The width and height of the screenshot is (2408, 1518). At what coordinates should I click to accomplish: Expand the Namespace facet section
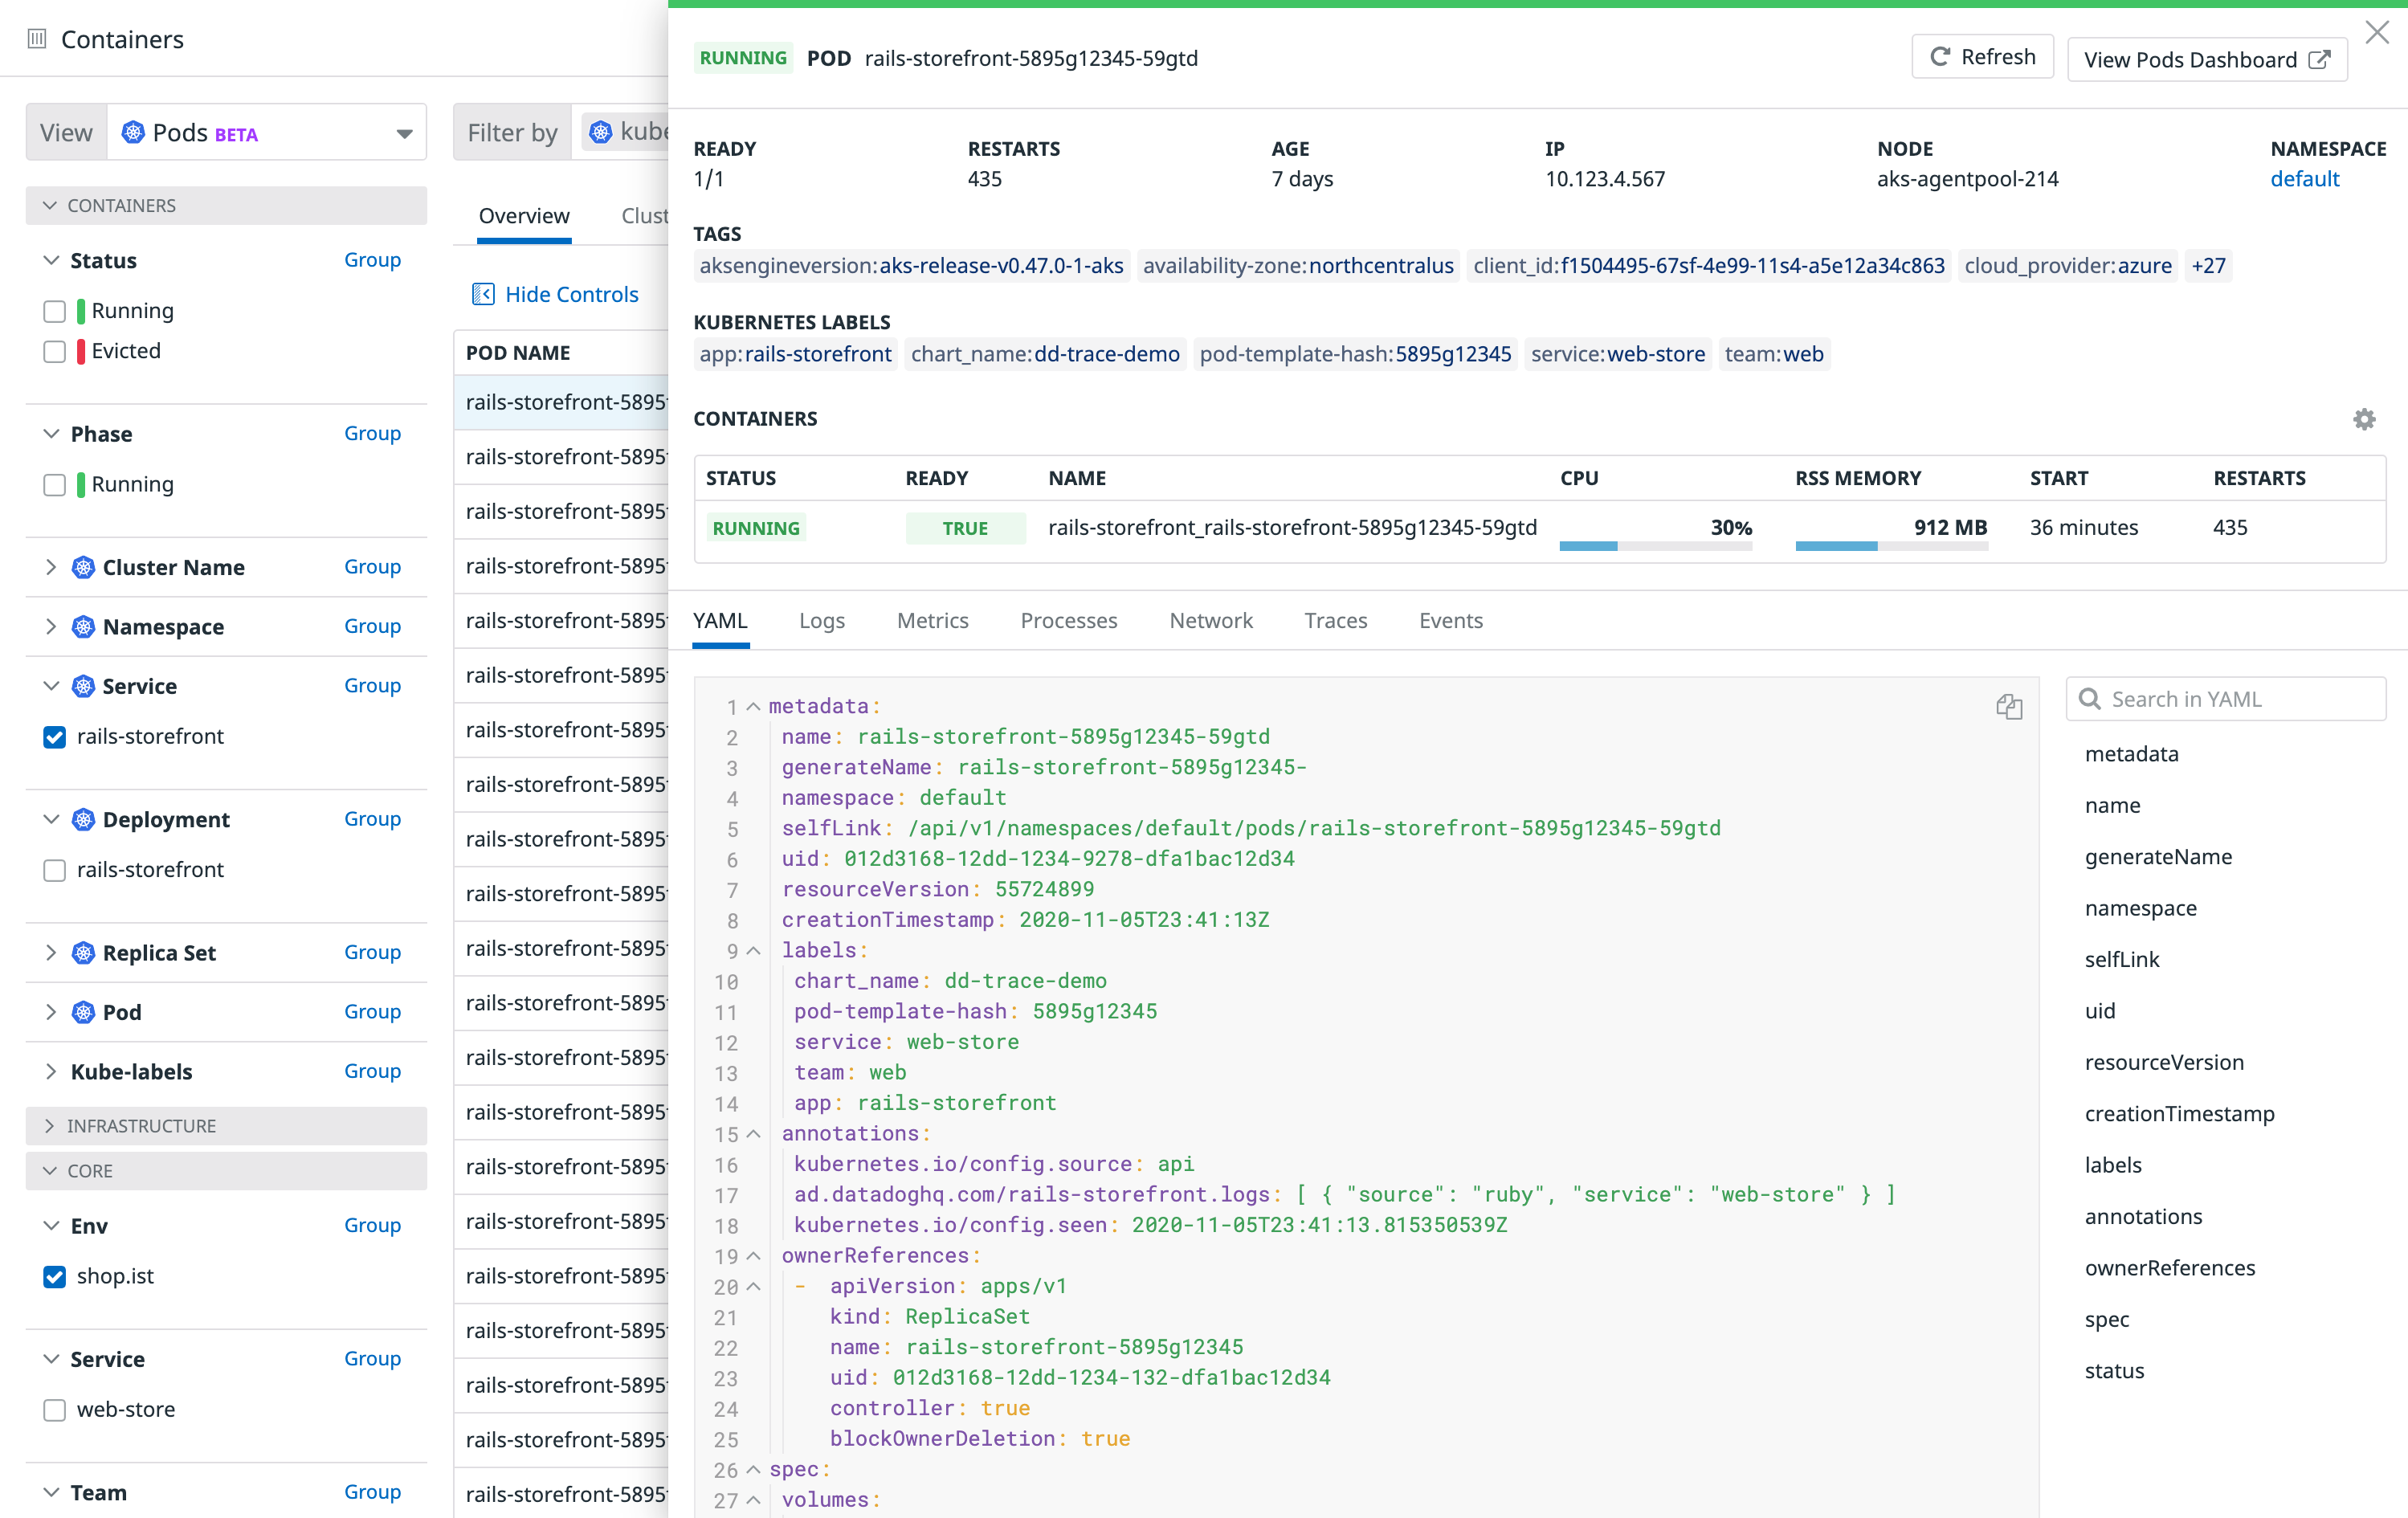click(x=51, y=627)
